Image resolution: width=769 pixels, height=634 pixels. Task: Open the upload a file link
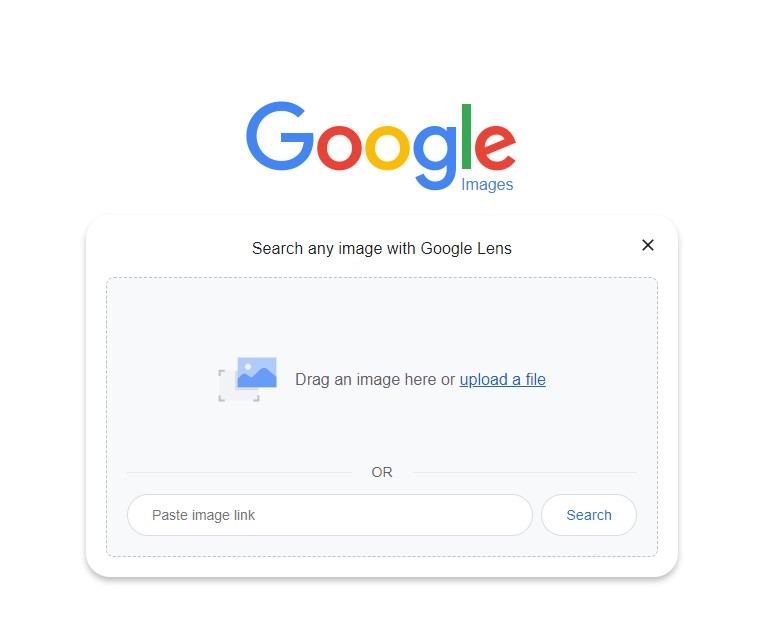pyautogui.click(x=502, y=380)
